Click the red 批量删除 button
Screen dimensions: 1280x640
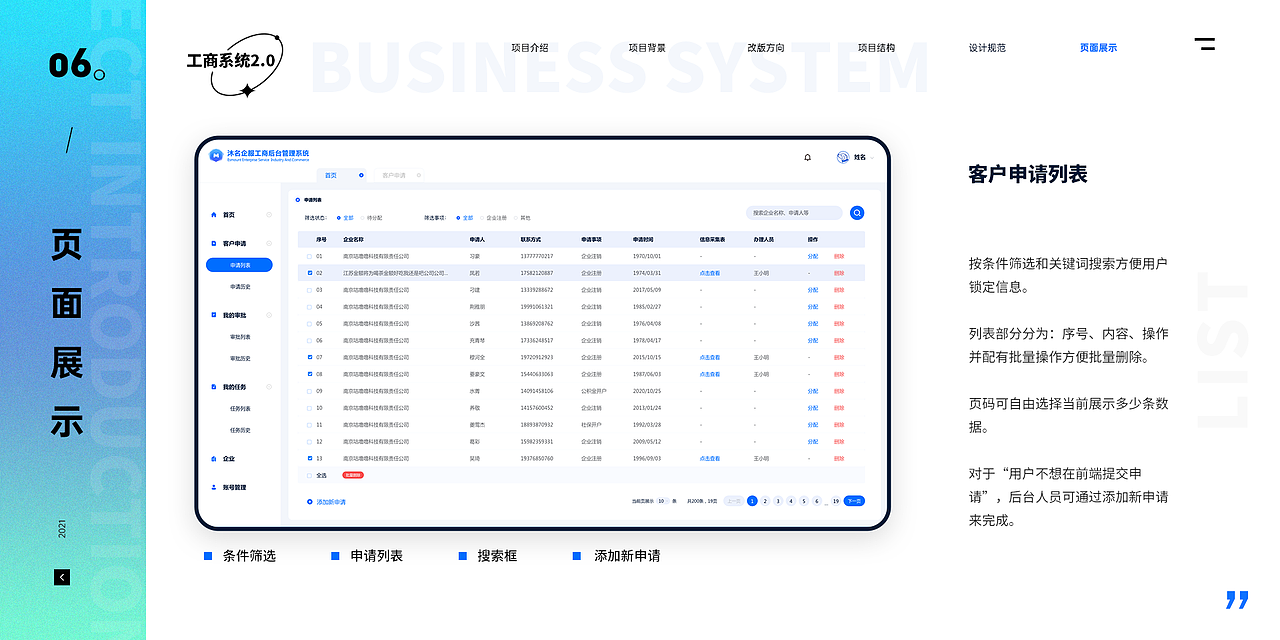coord(353,475)
